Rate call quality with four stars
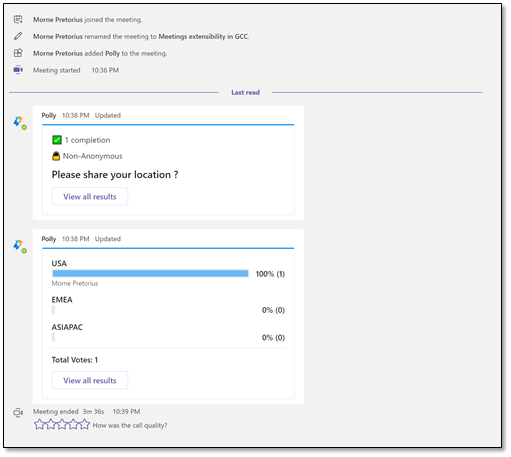The height and width of the screenshot is (457, 511). pyautogui.click(x=73, y=425)
